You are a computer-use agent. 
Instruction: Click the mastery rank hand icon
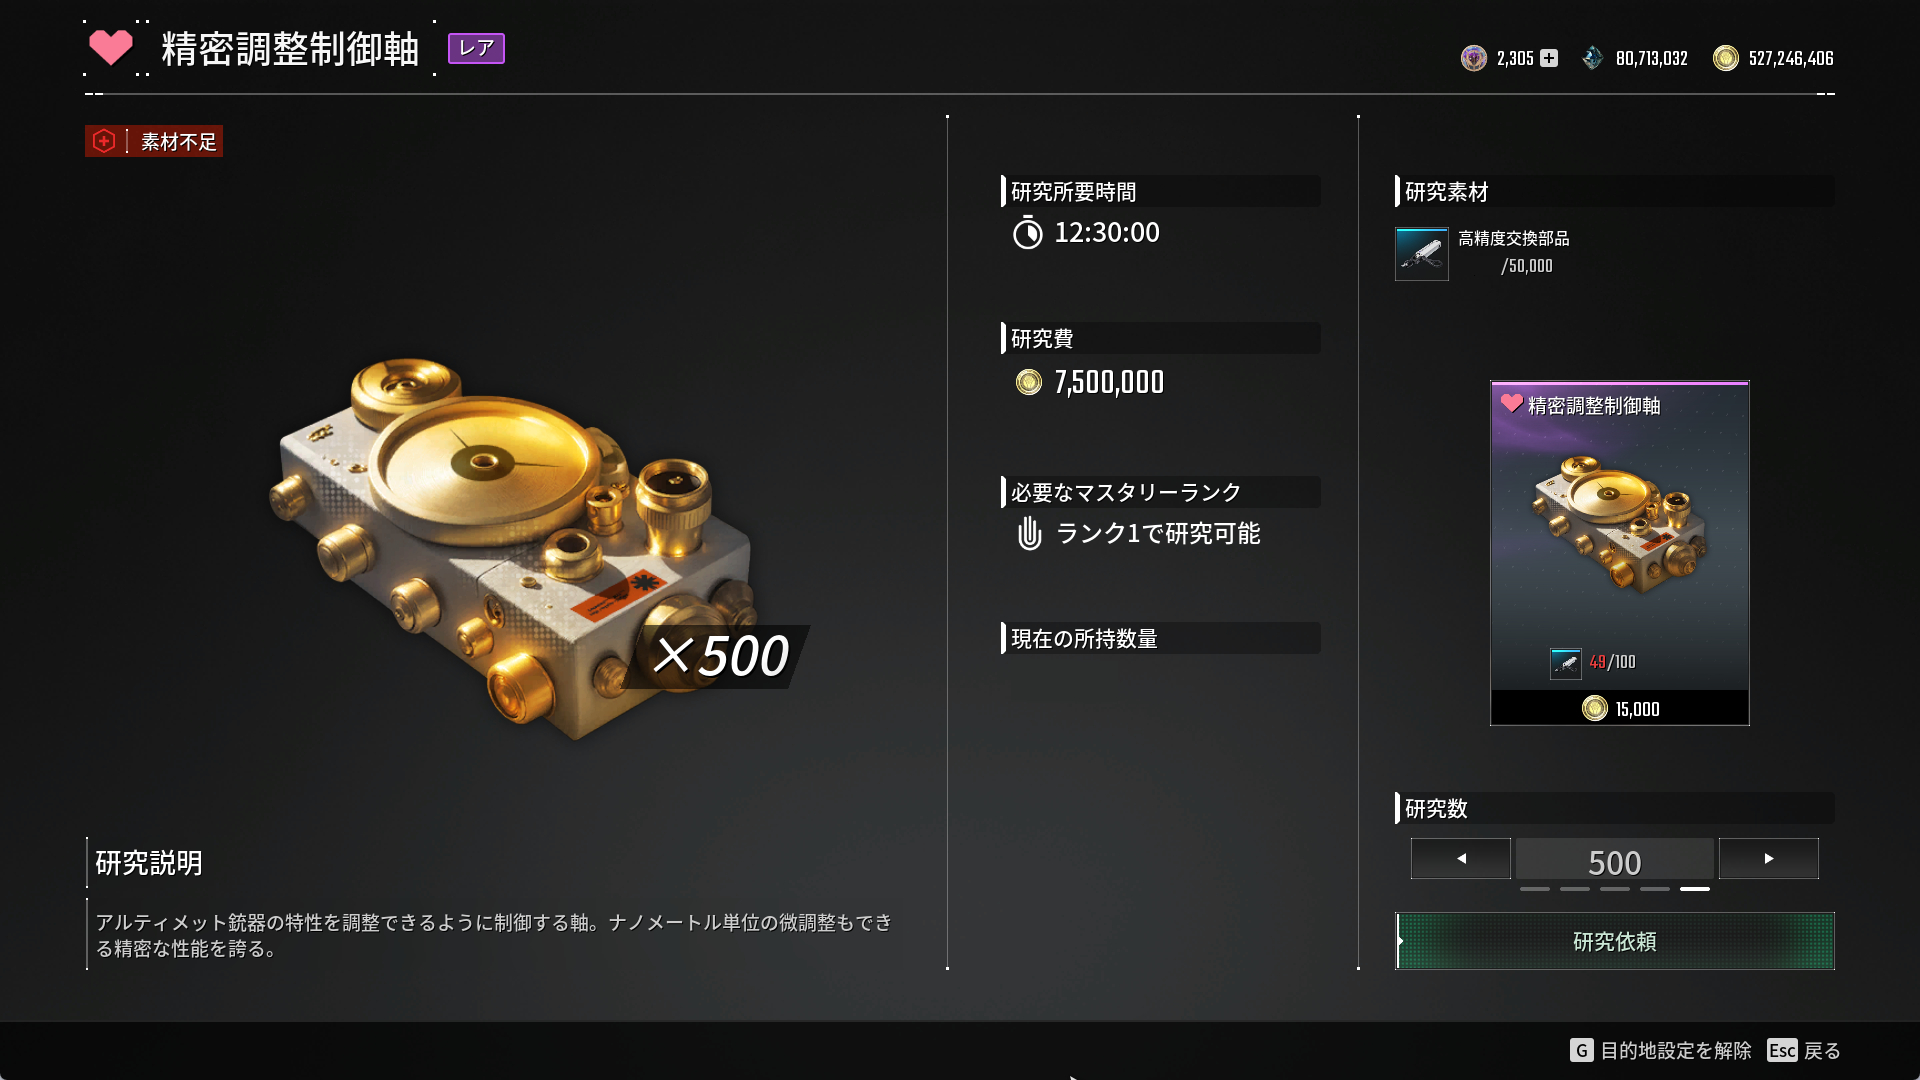1029,533
